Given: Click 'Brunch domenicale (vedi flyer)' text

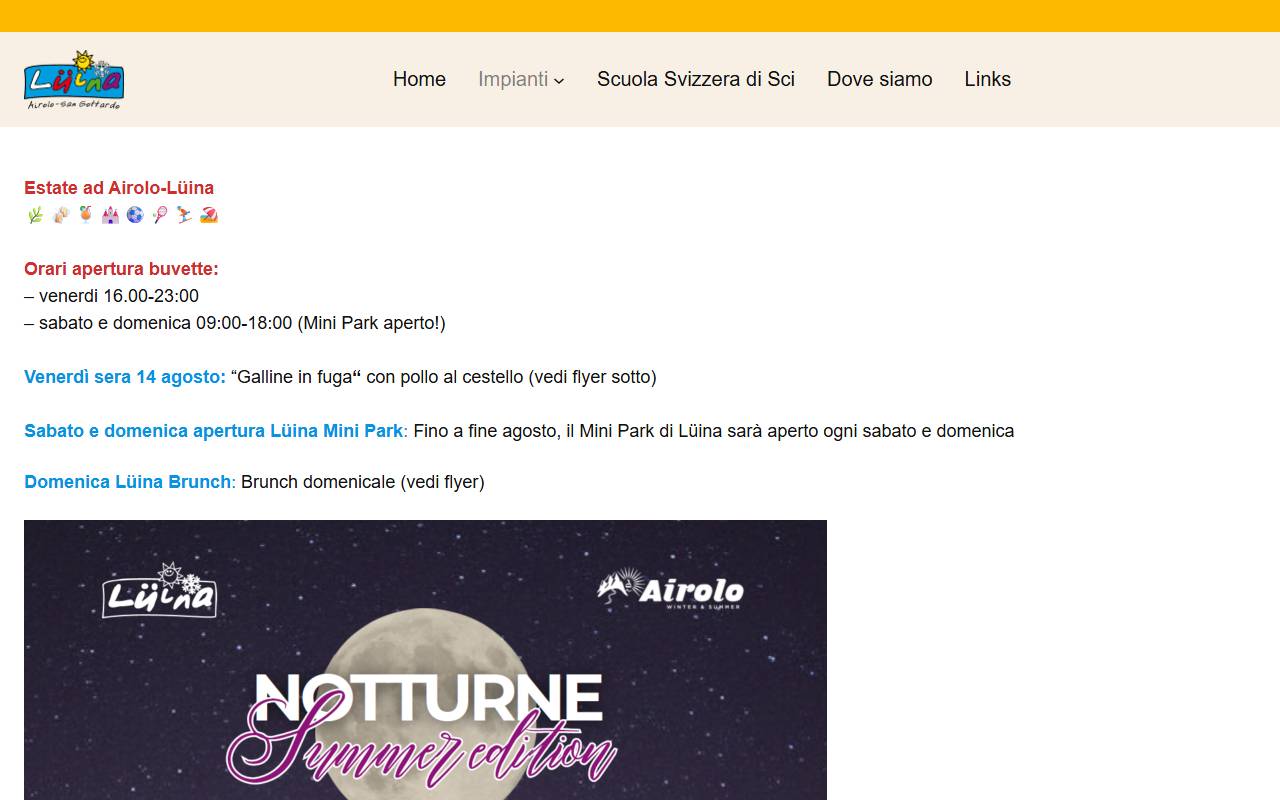Looking at the screenshot, I should click(363, 482).
